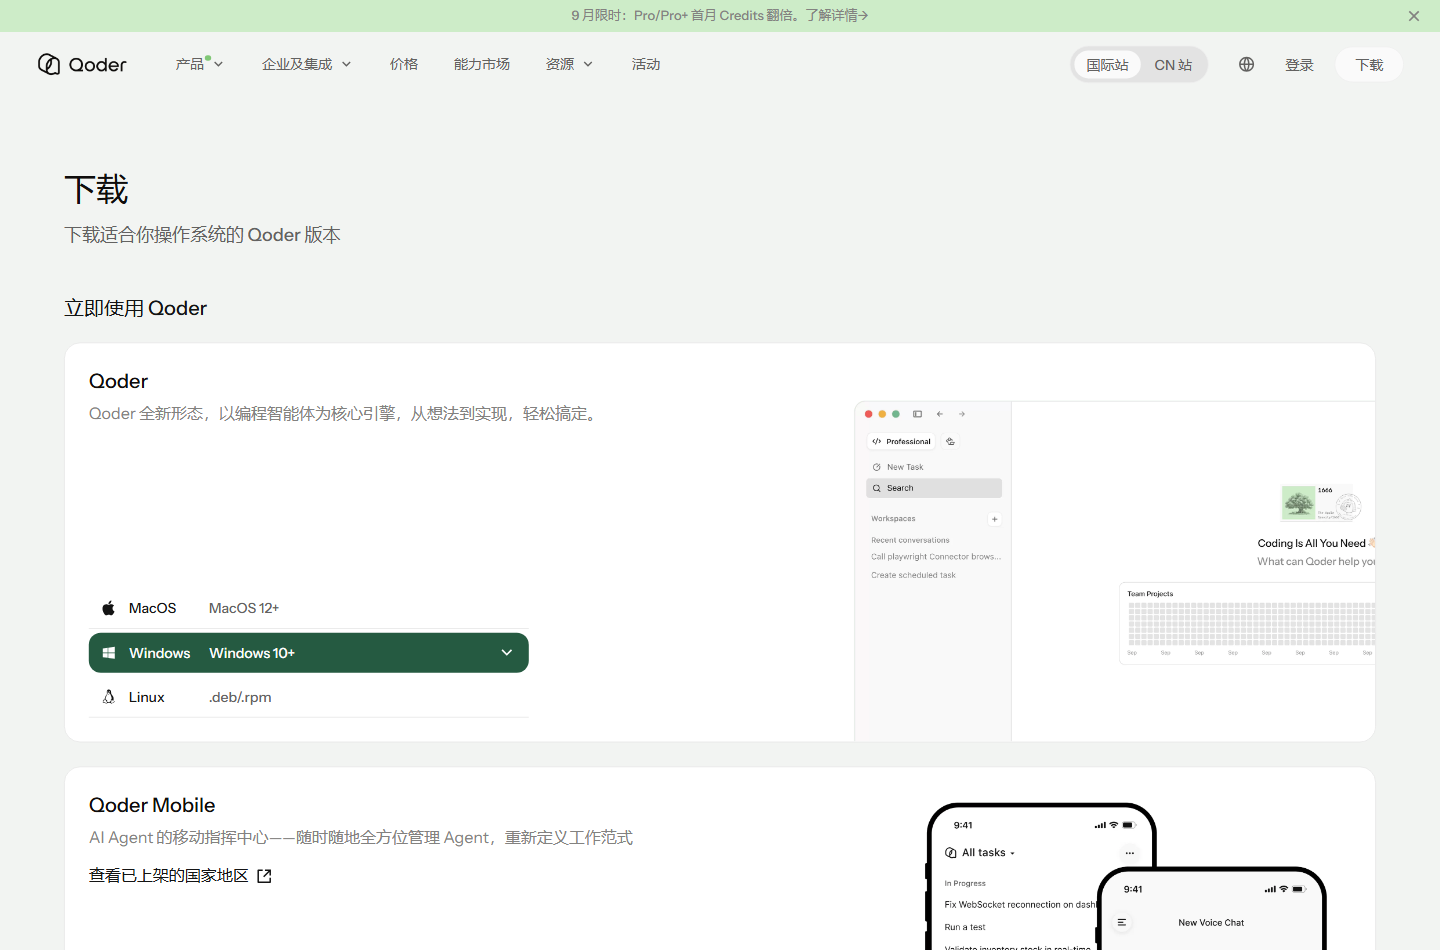The width and height of the screenshot is (1440, 950).
Task: Click the Apple logo for MacOS
Action: [109, 608]
